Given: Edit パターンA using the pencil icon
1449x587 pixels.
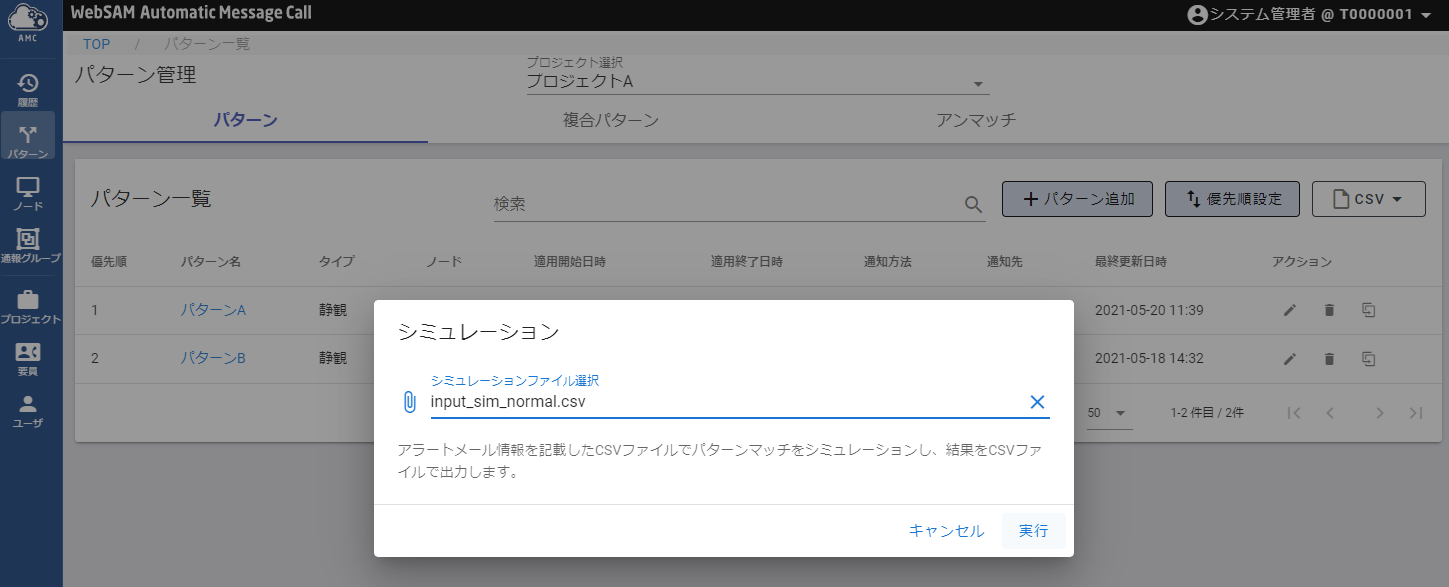Looking at the screenshot, I should click(1290, 310).
